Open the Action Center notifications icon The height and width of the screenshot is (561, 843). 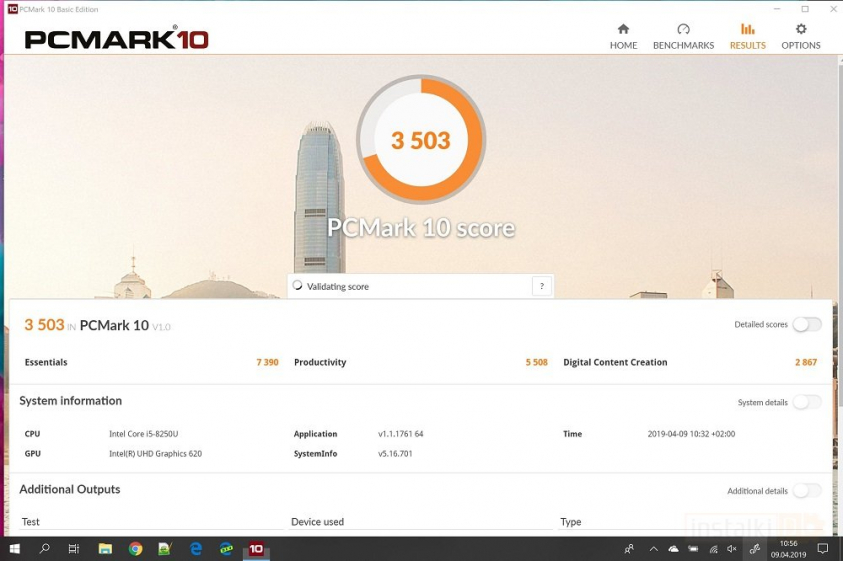(823, 549)
